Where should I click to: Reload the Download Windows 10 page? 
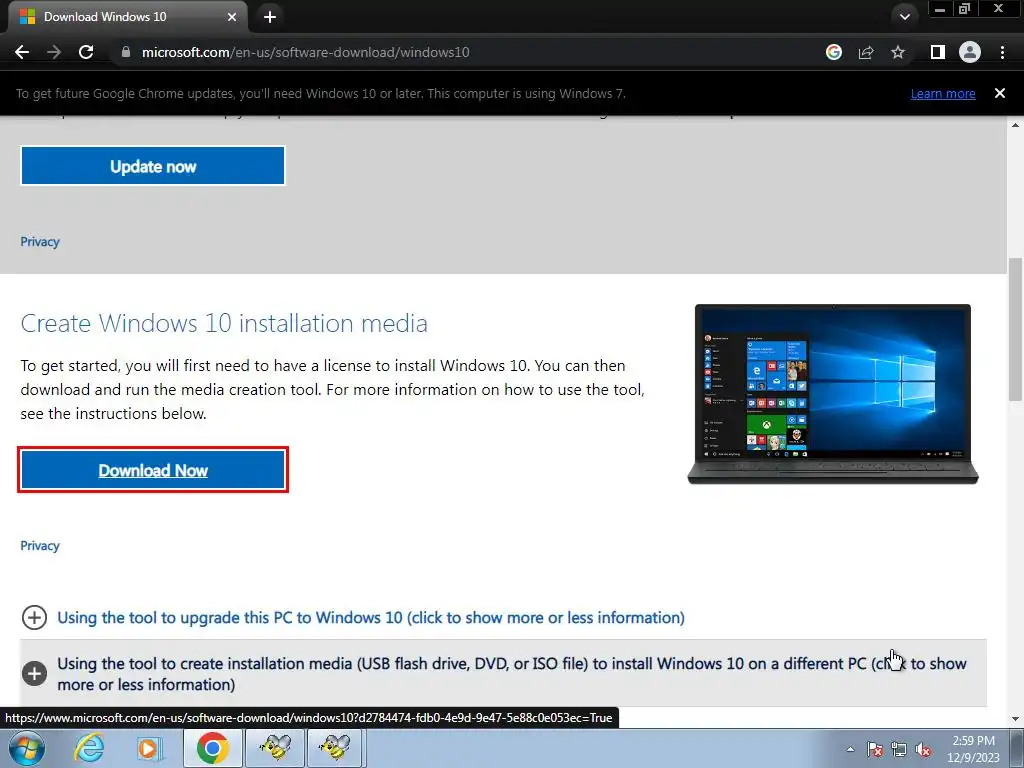point(86,52)
